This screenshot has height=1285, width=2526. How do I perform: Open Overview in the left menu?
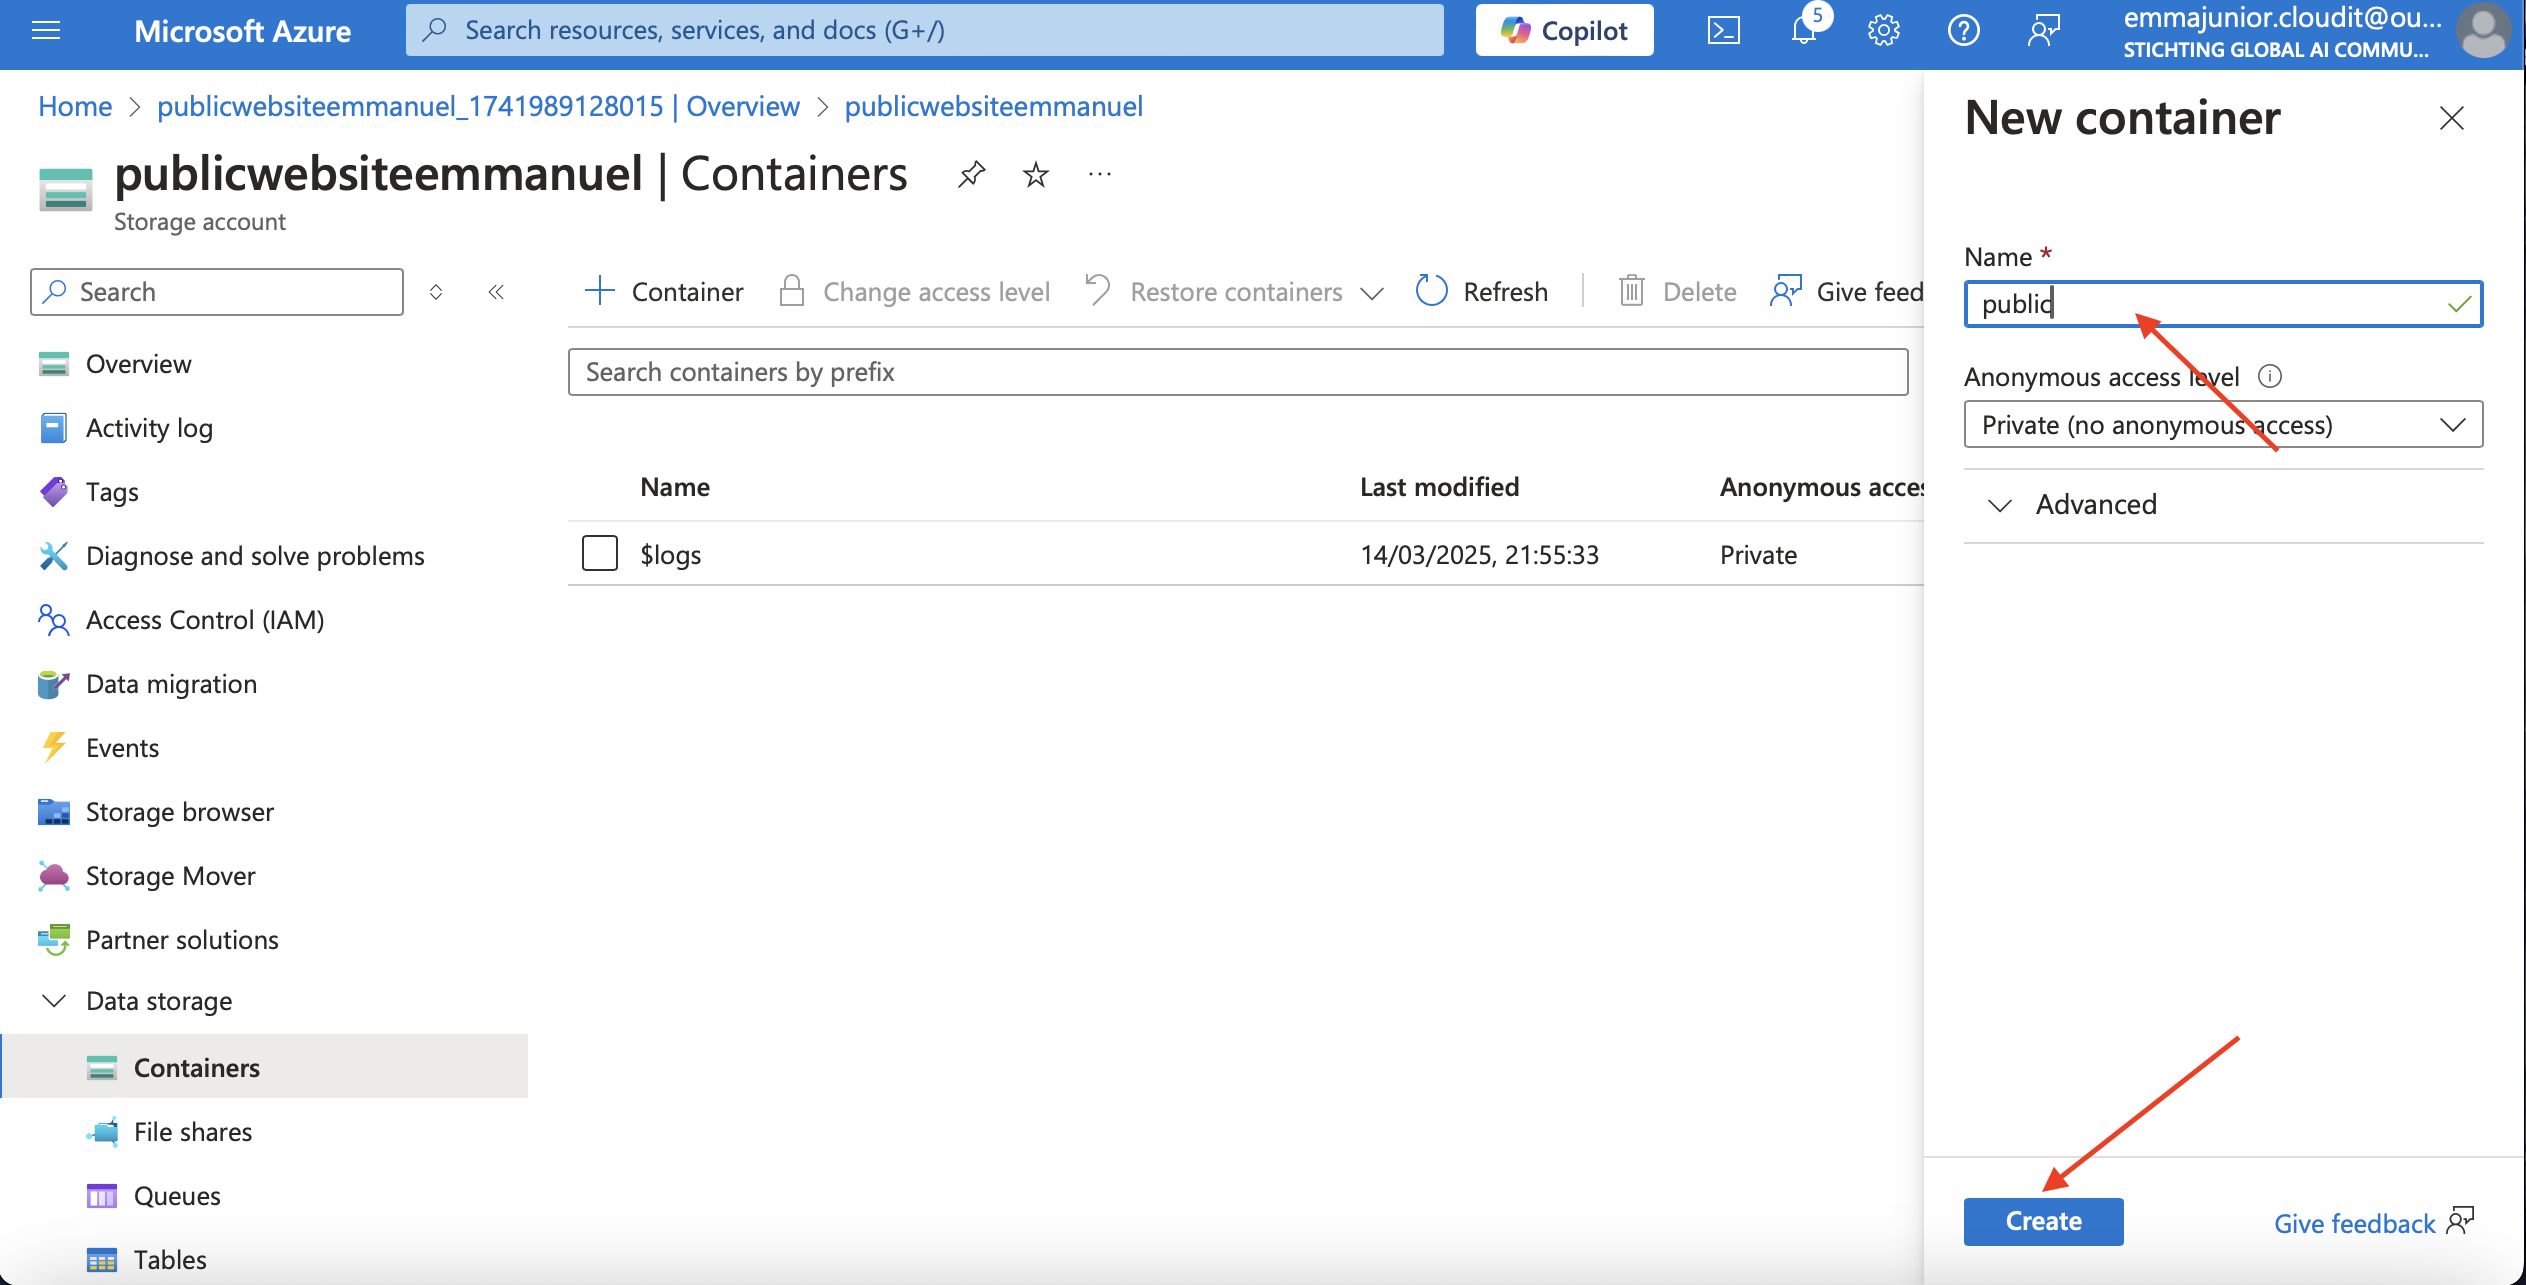point(138,364)
